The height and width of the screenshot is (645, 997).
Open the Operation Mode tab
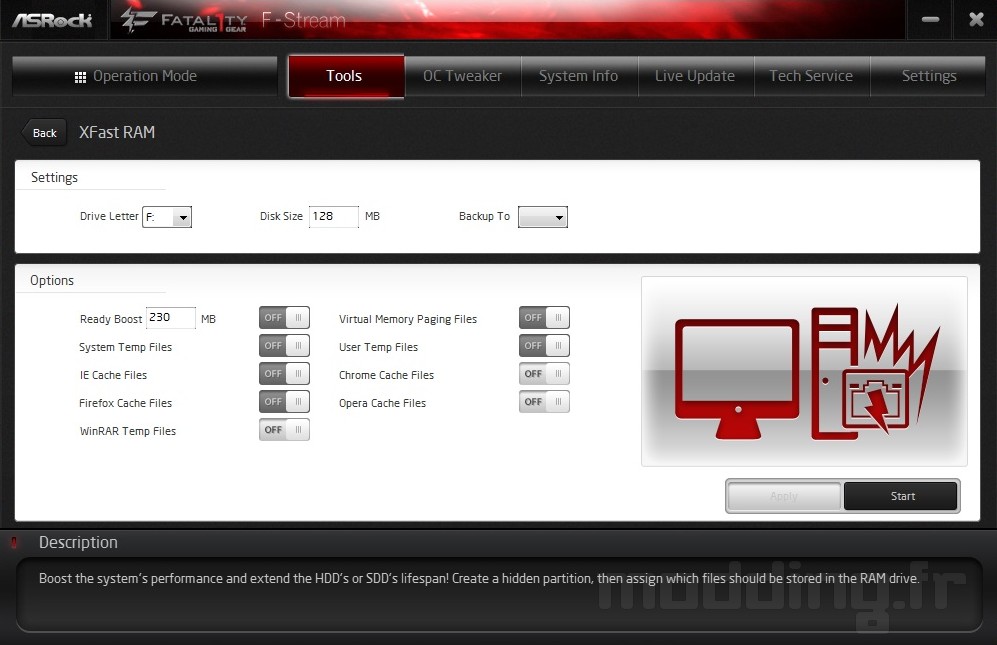145,76
